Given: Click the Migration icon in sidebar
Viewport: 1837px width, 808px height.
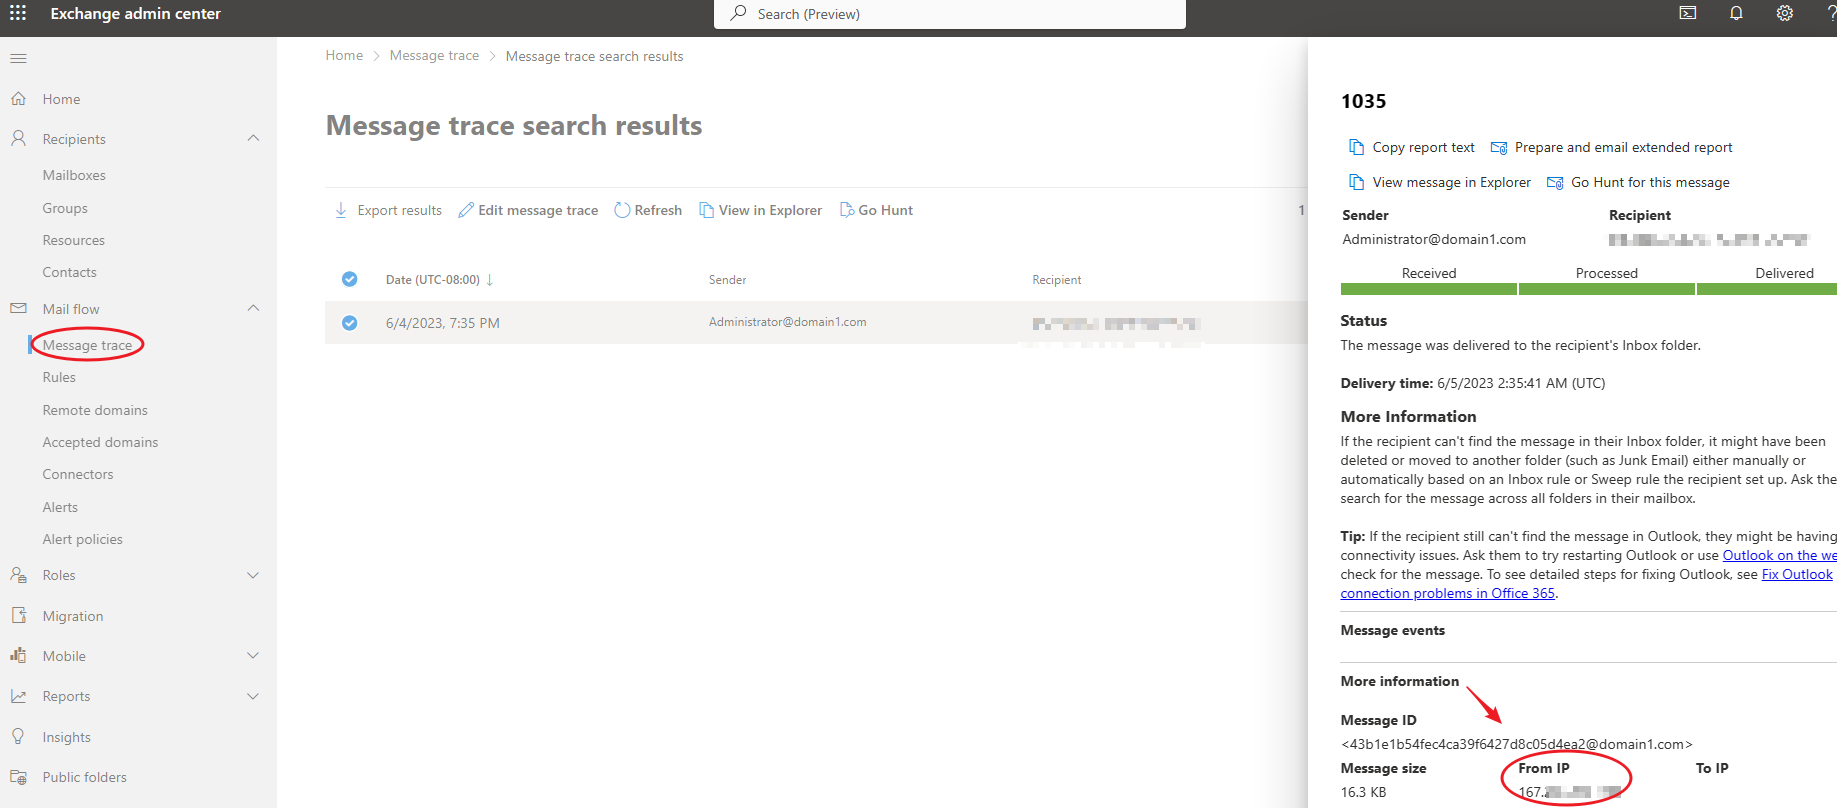Looking at the screenshot, I should 18,615.
